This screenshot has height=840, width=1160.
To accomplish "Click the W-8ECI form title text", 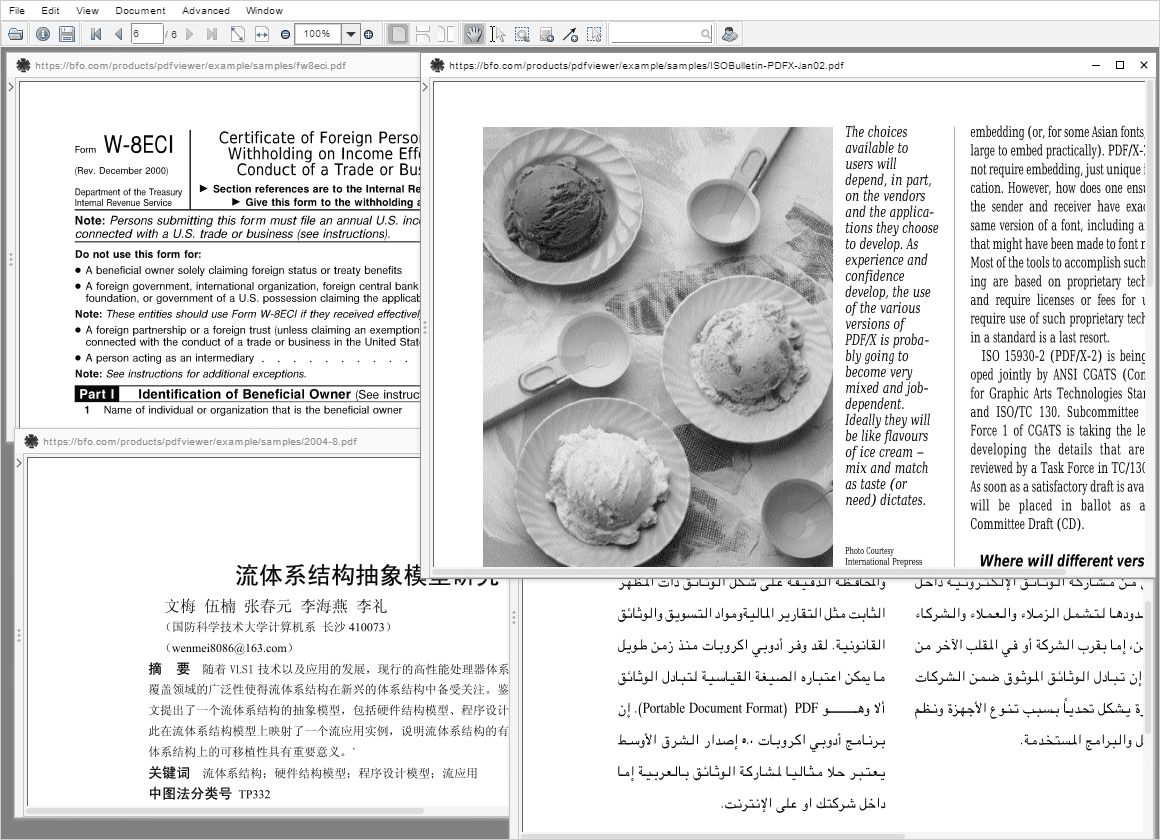I will pos(138,144).
